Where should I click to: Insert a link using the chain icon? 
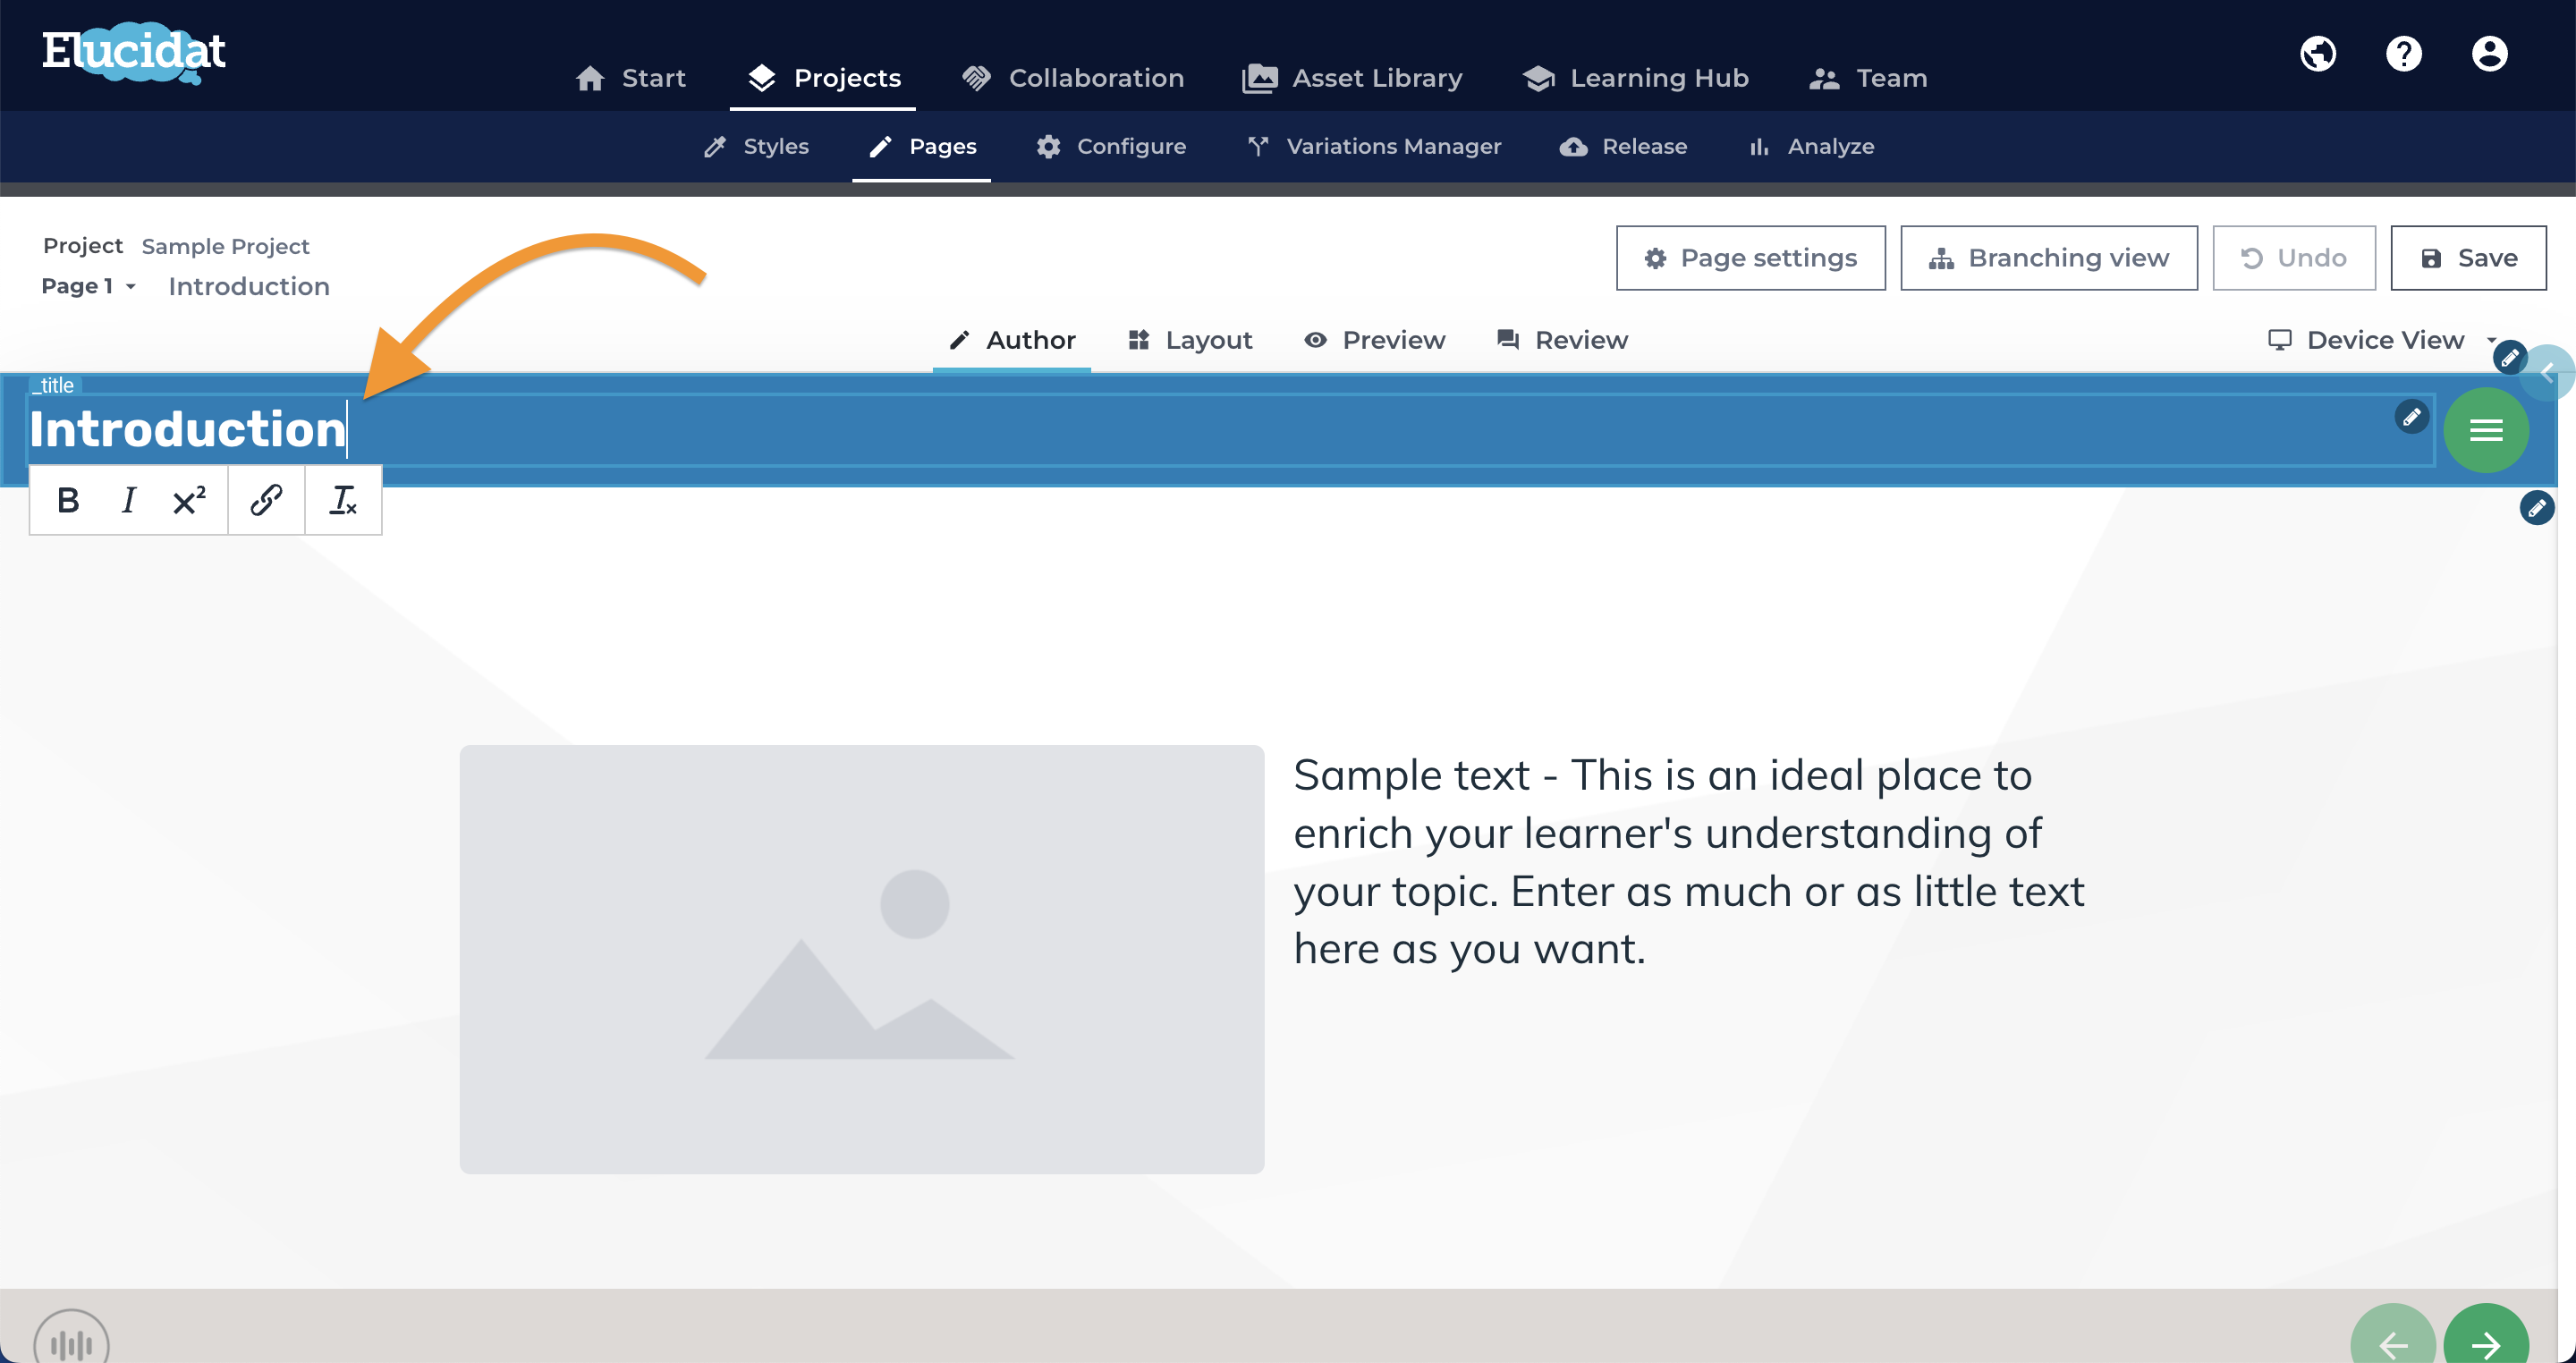[x=266, y=500]
